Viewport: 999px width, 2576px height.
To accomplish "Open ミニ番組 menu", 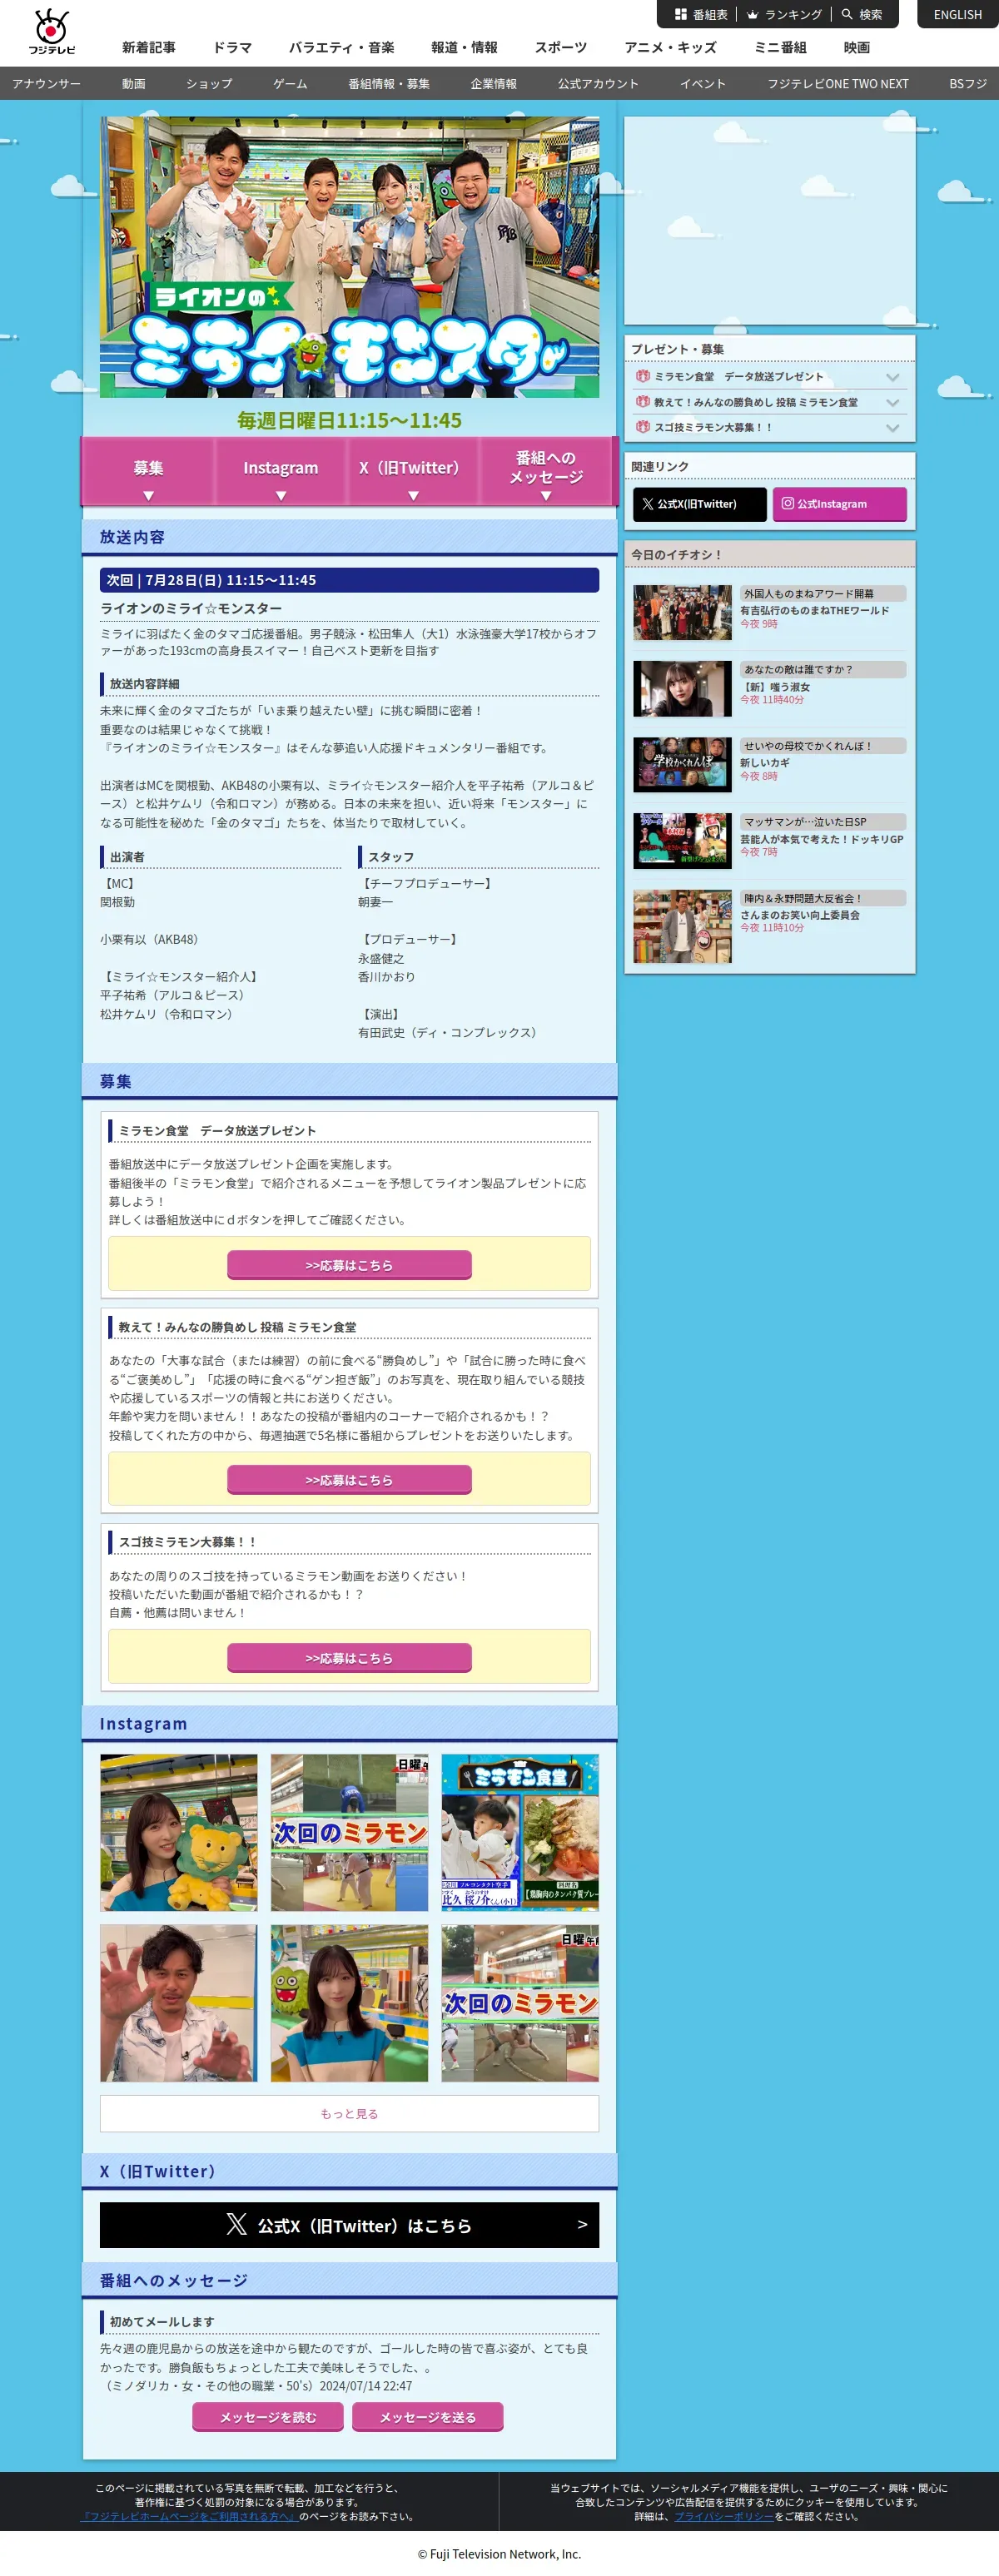I will (780, 47).
